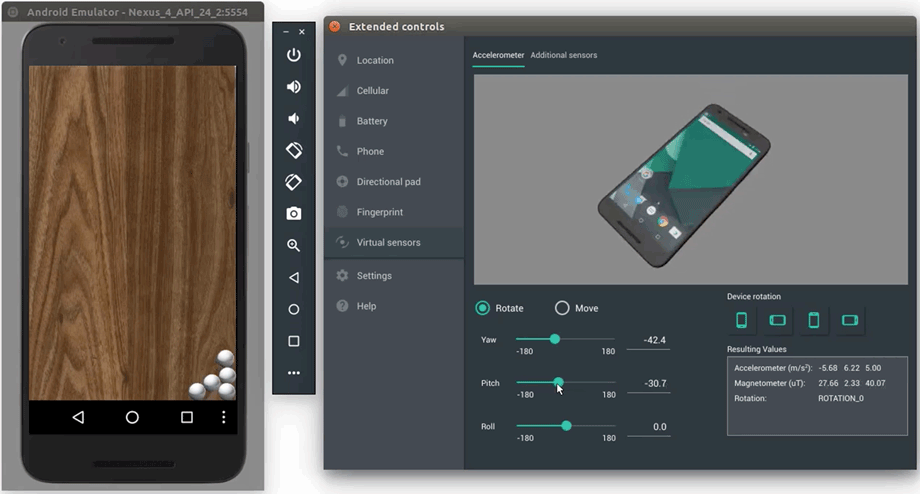Open the phone's vertical dots menu
920x494 pixels.
click(224, 417)
